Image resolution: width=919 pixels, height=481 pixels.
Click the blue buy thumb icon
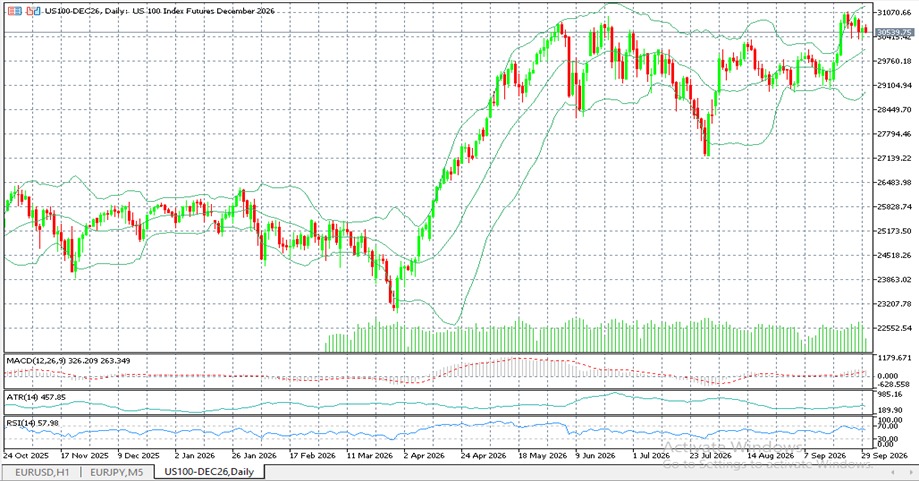[x=37, y=11]
